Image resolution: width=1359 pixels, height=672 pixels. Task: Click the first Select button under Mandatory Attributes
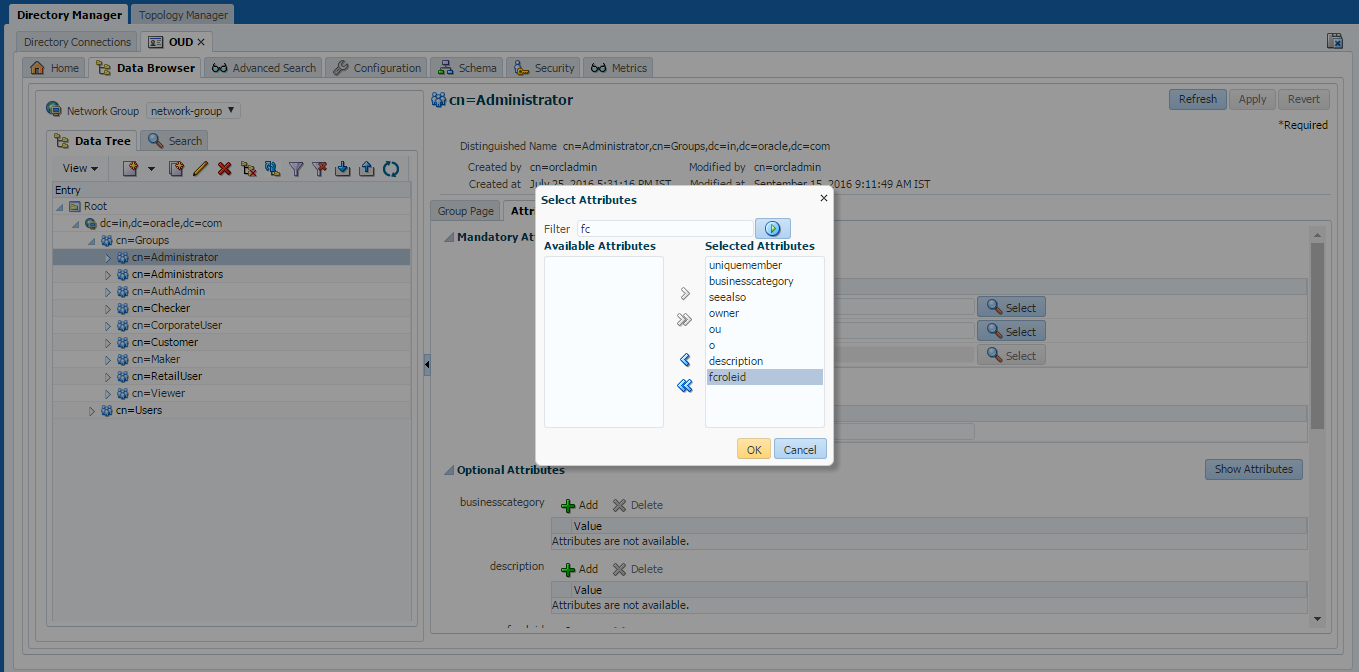1011,308
